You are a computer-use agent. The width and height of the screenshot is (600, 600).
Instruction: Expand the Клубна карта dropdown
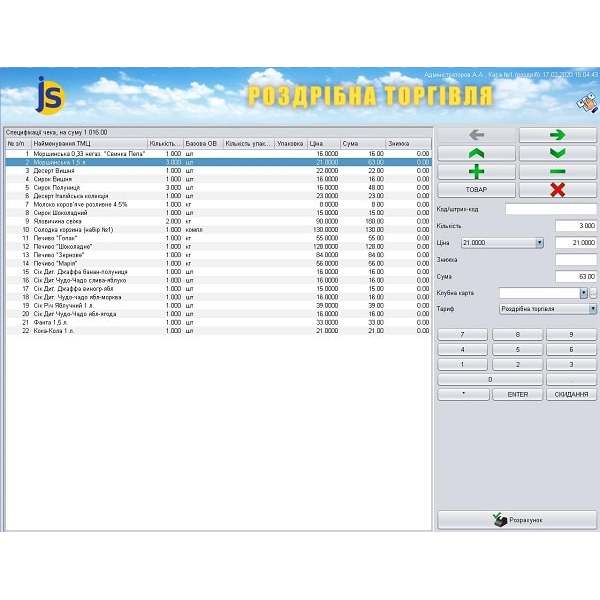tap(583, 293)
